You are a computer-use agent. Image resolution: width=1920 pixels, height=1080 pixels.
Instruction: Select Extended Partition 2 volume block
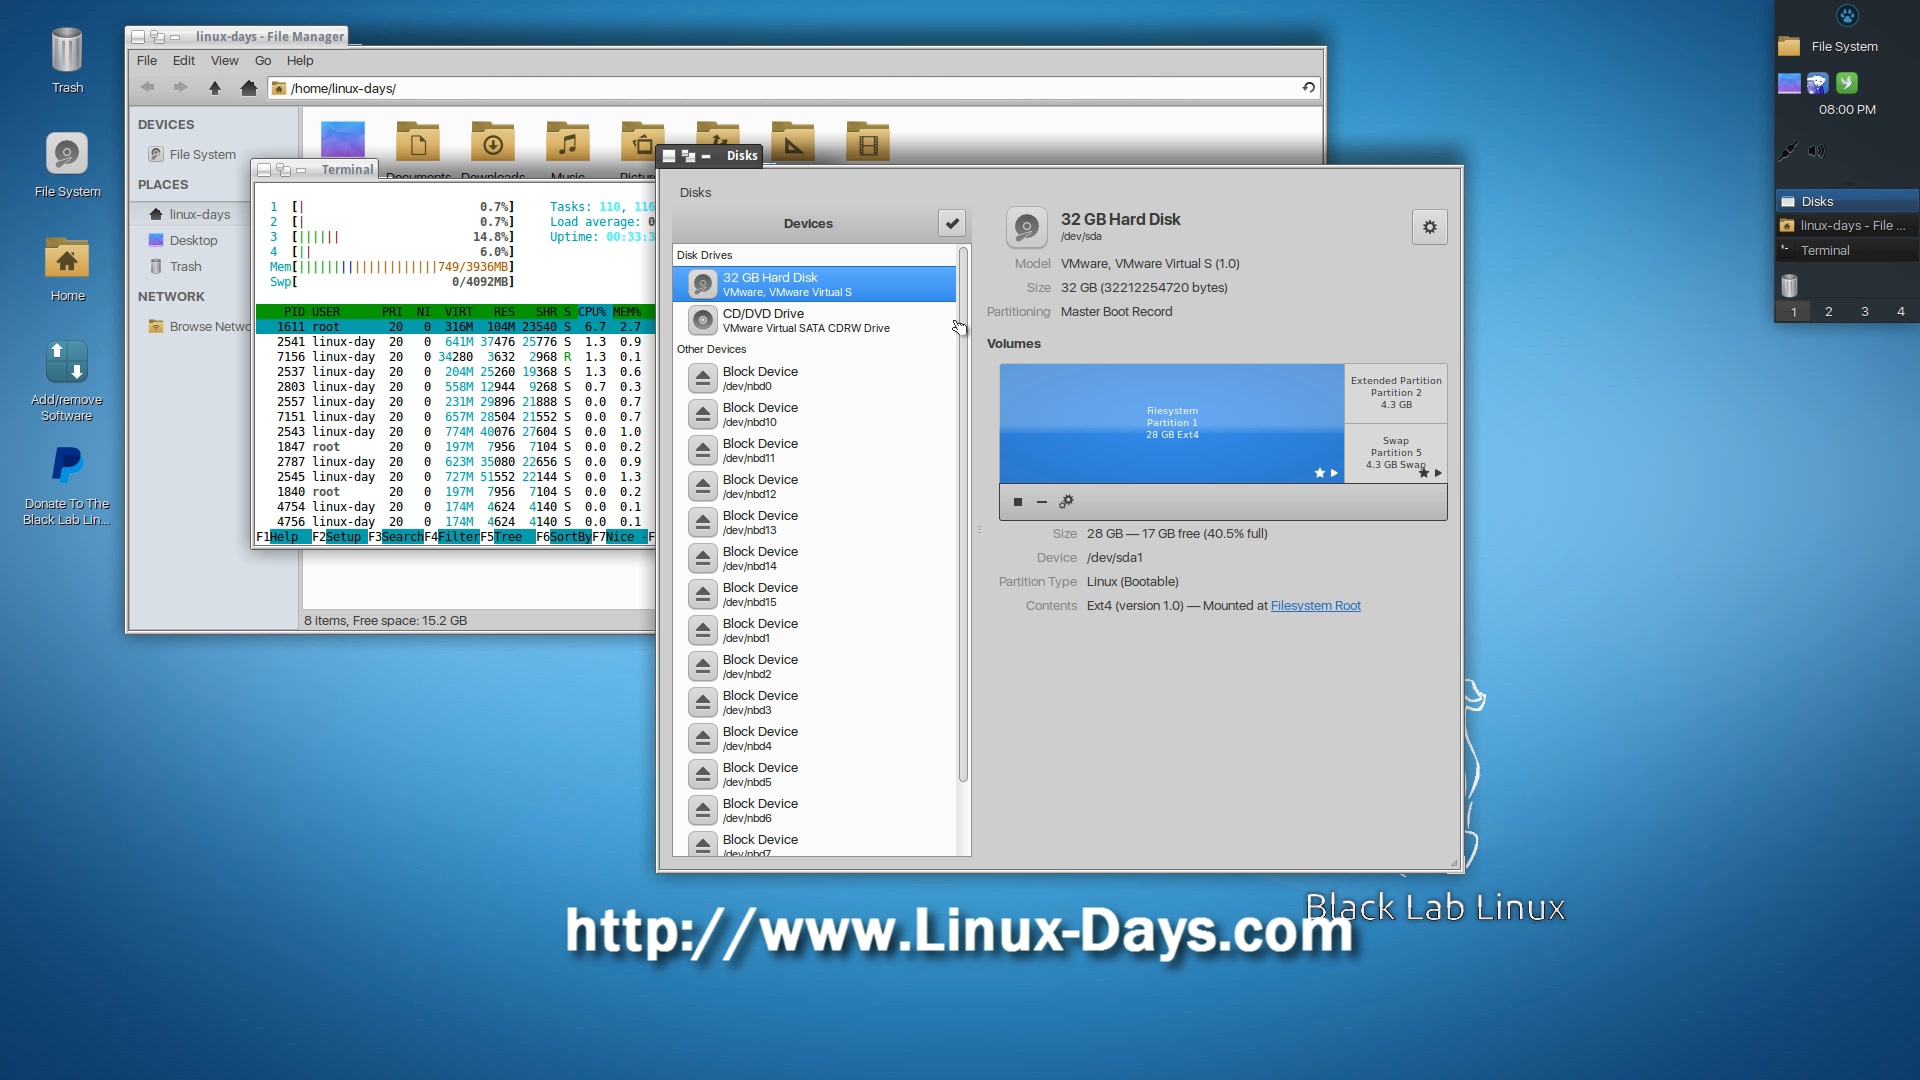click(x=1396, y=393)
